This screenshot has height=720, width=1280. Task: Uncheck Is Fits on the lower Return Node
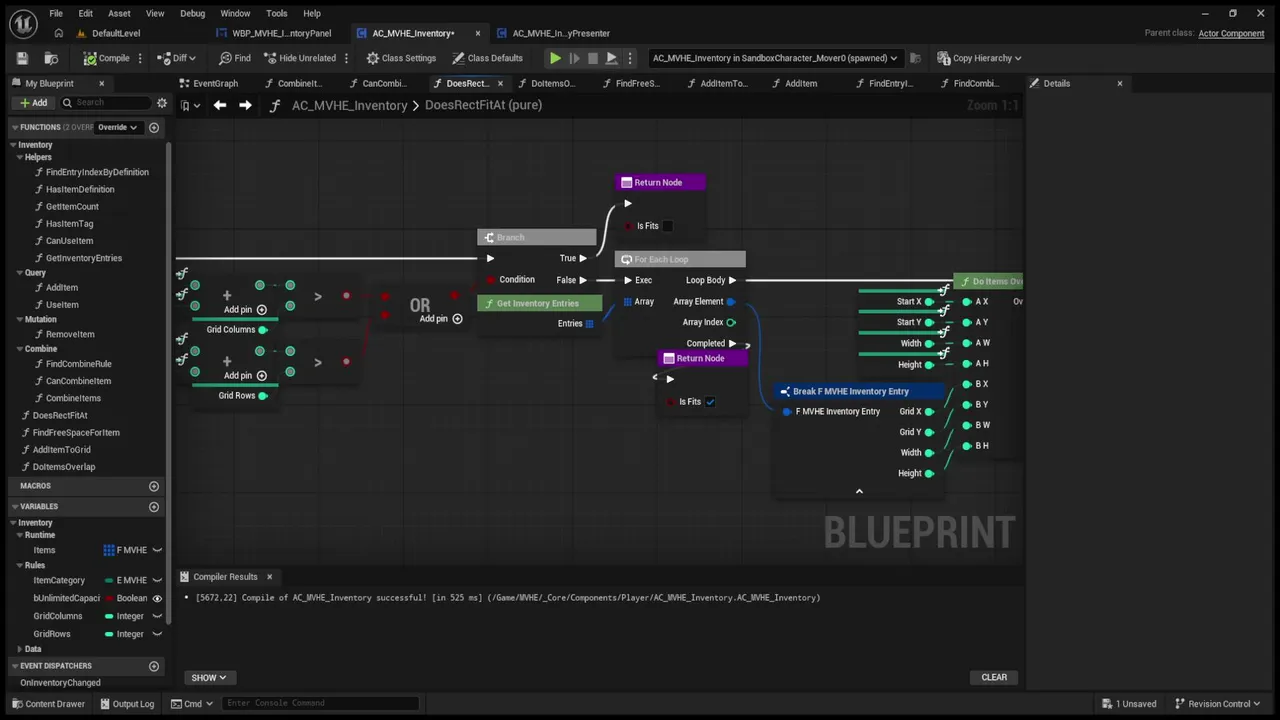pos(710,402)
